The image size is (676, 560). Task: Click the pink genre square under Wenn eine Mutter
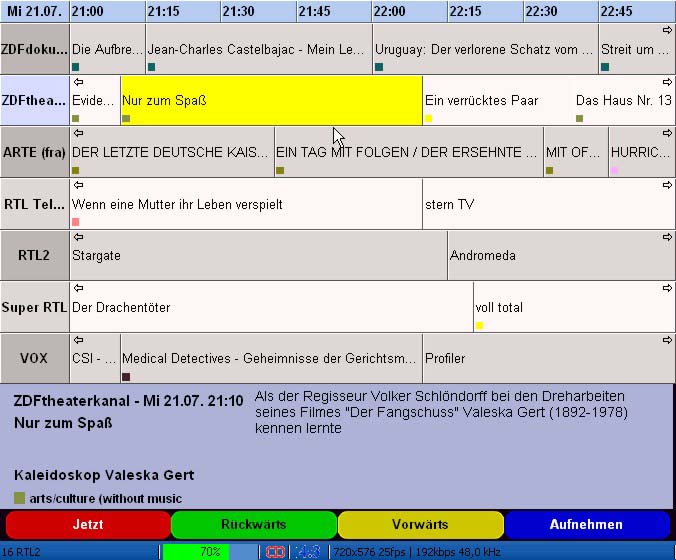pos(75,222)
